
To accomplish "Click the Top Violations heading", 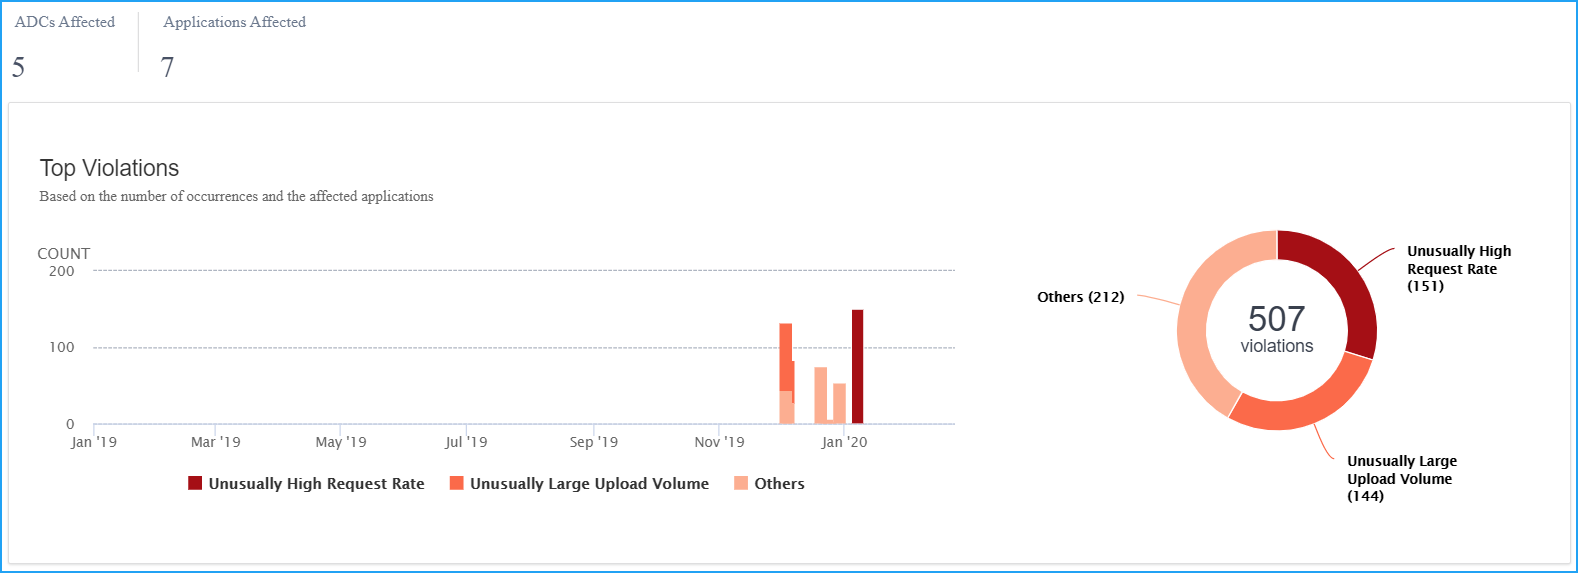I will 109,168.
